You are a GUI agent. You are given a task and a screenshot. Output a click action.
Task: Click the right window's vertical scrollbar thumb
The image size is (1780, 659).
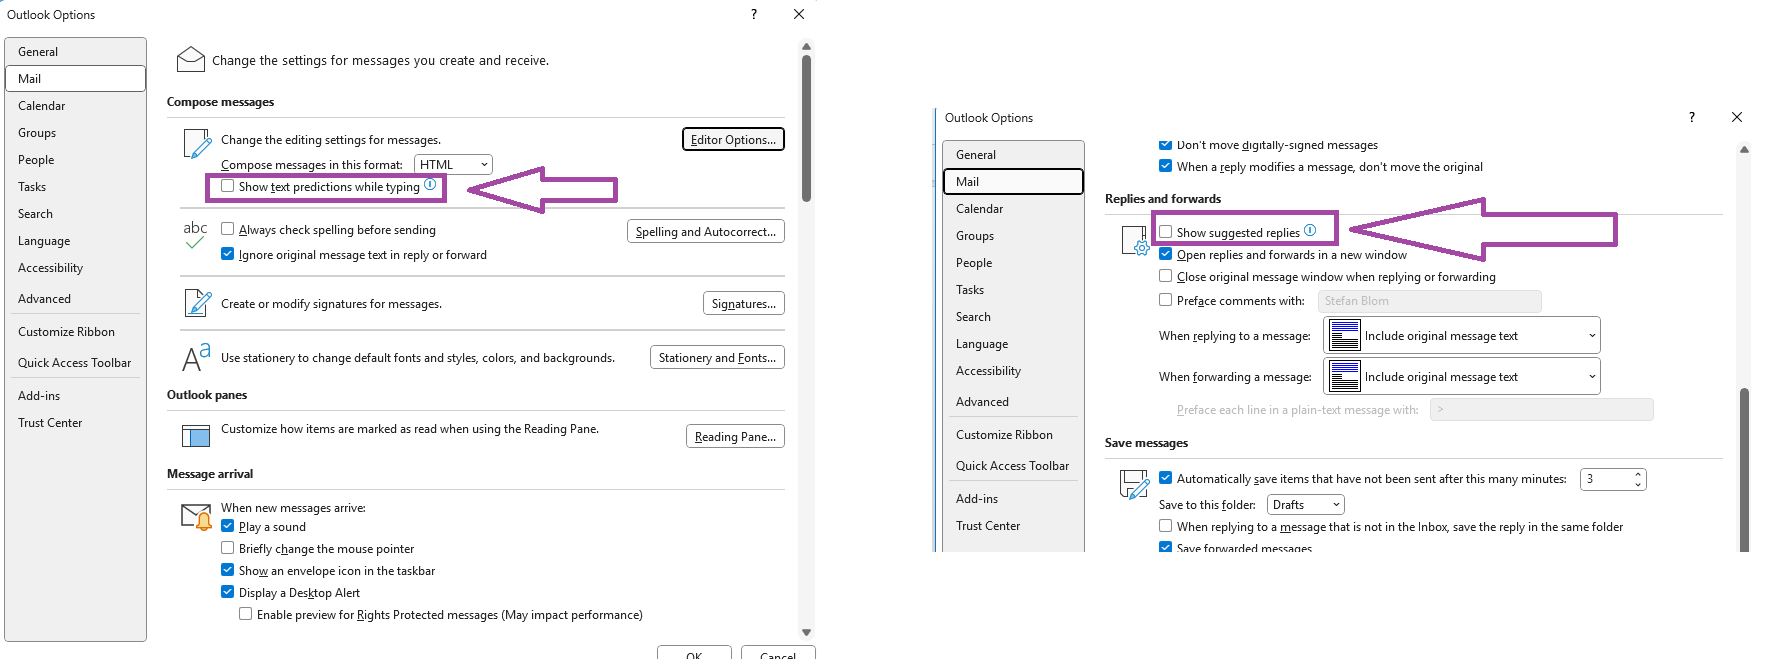pyautogui.click(x=1745, y=470)
